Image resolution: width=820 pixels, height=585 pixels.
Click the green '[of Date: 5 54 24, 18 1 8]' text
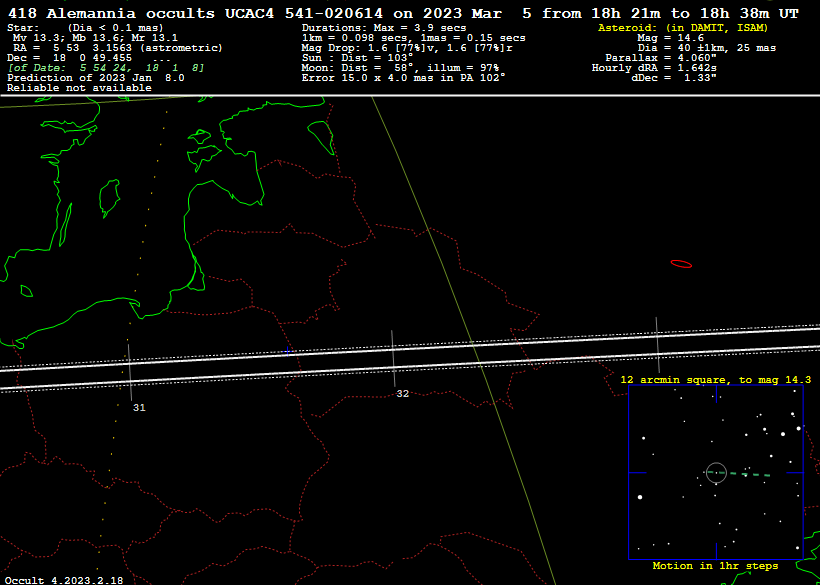pyautogui.click(x=106, y=68)
